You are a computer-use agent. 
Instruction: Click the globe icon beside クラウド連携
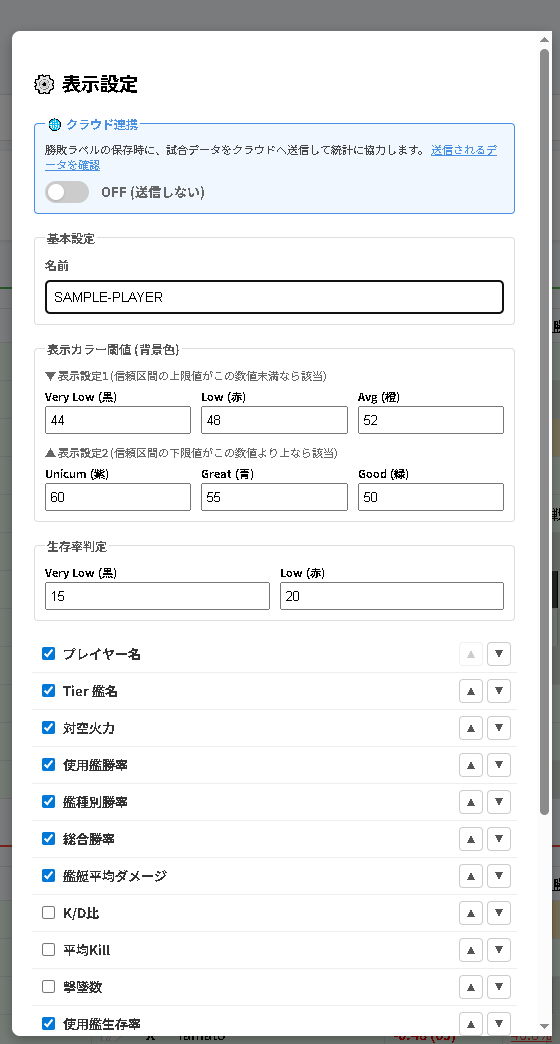point(55,125)
